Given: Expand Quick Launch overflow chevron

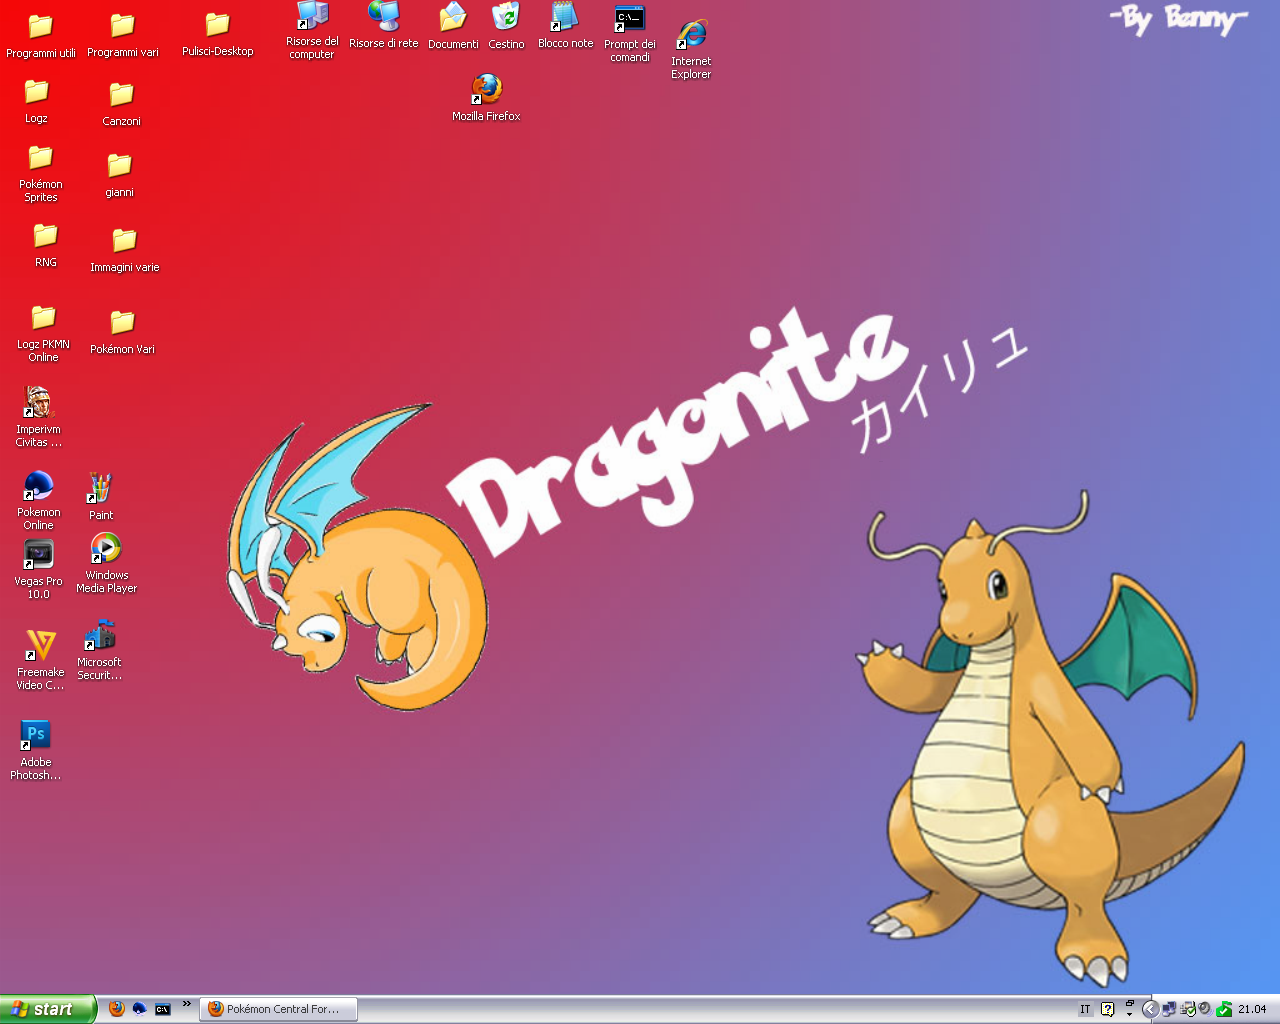Looking at the screenshot, I should click(186, 1005).
